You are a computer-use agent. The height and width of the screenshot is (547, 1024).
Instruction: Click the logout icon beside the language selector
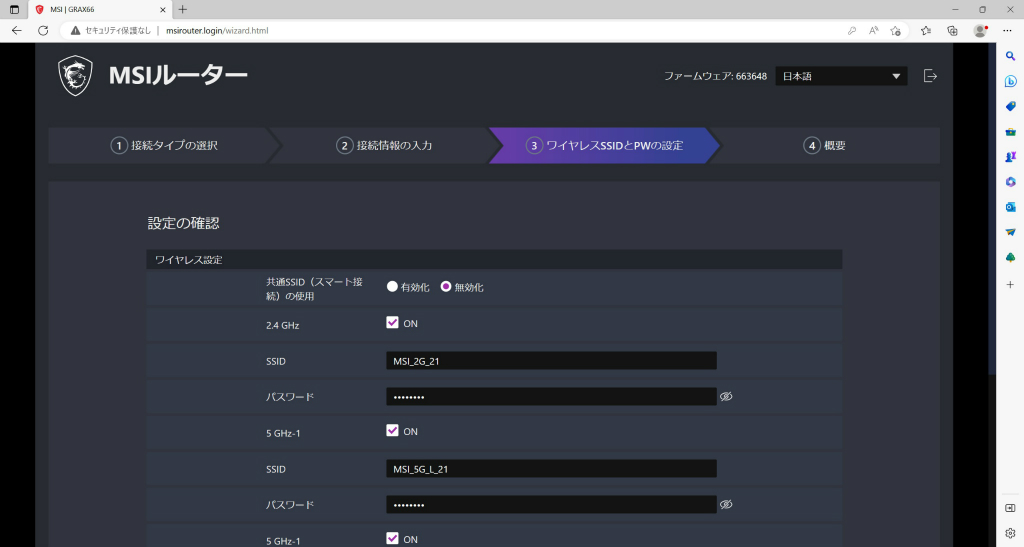tap(930, 76)
